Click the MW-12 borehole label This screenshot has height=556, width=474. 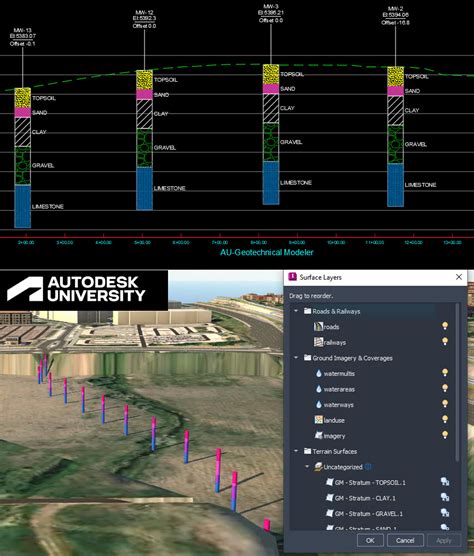pos(144,19)
